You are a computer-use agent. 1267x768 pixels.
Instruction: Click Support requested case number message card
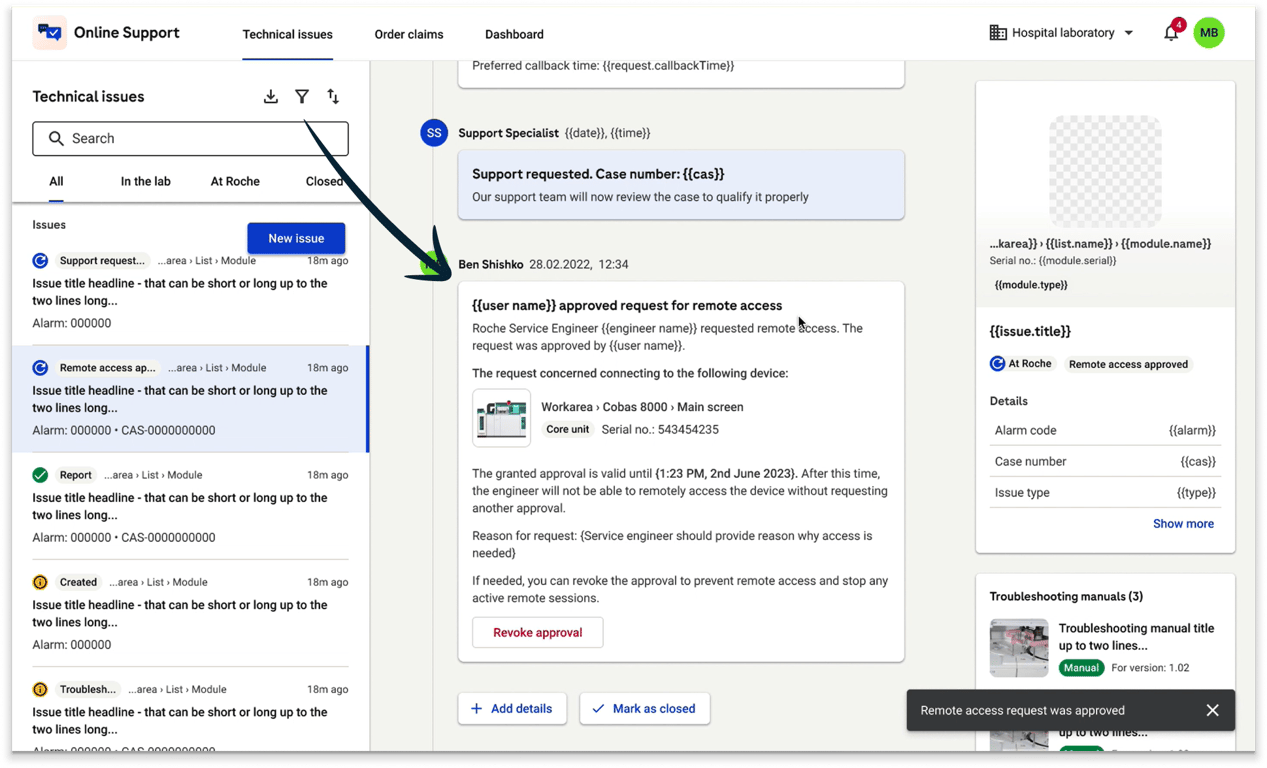click(x=681, y=185)
